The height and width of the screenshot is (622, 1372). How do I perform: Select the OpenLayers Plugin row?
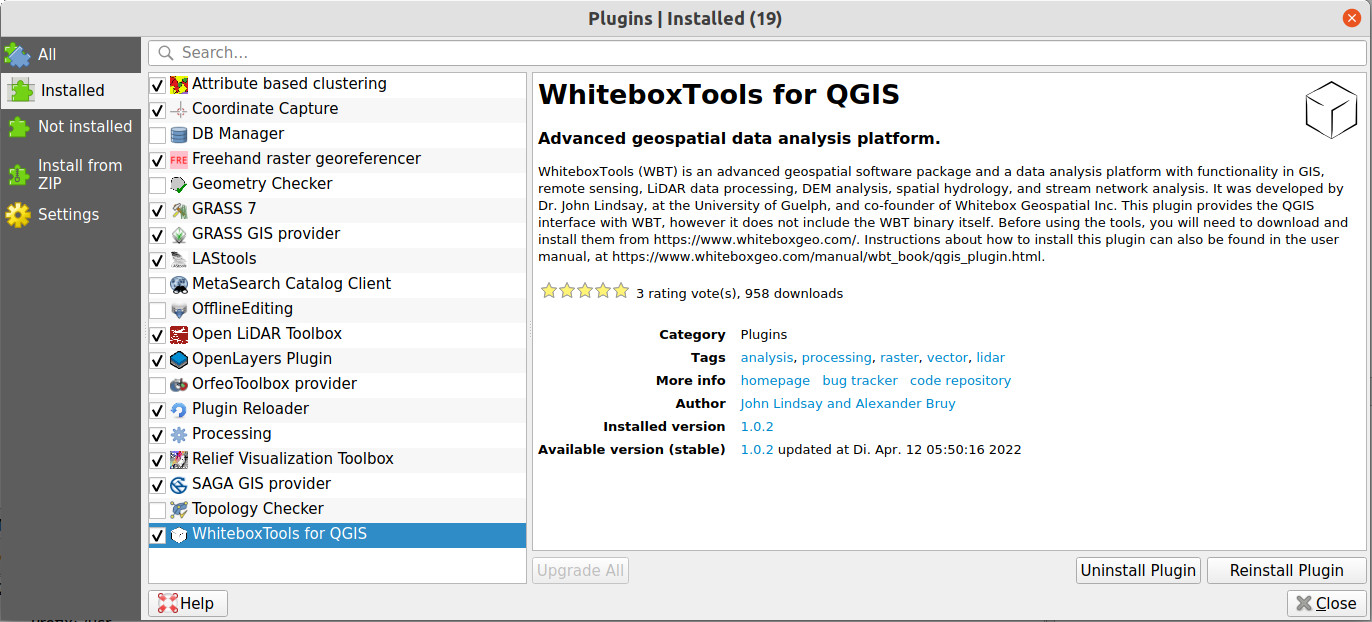click(337, 360)
